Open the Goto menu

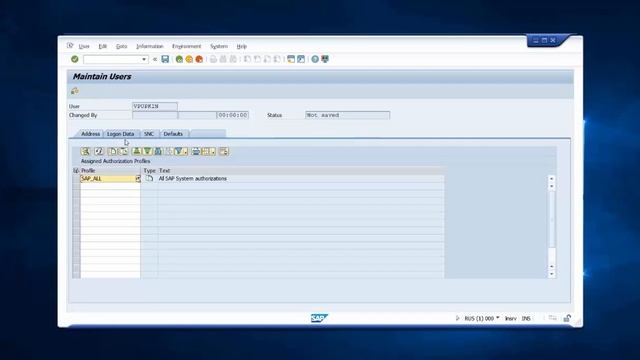122,46
